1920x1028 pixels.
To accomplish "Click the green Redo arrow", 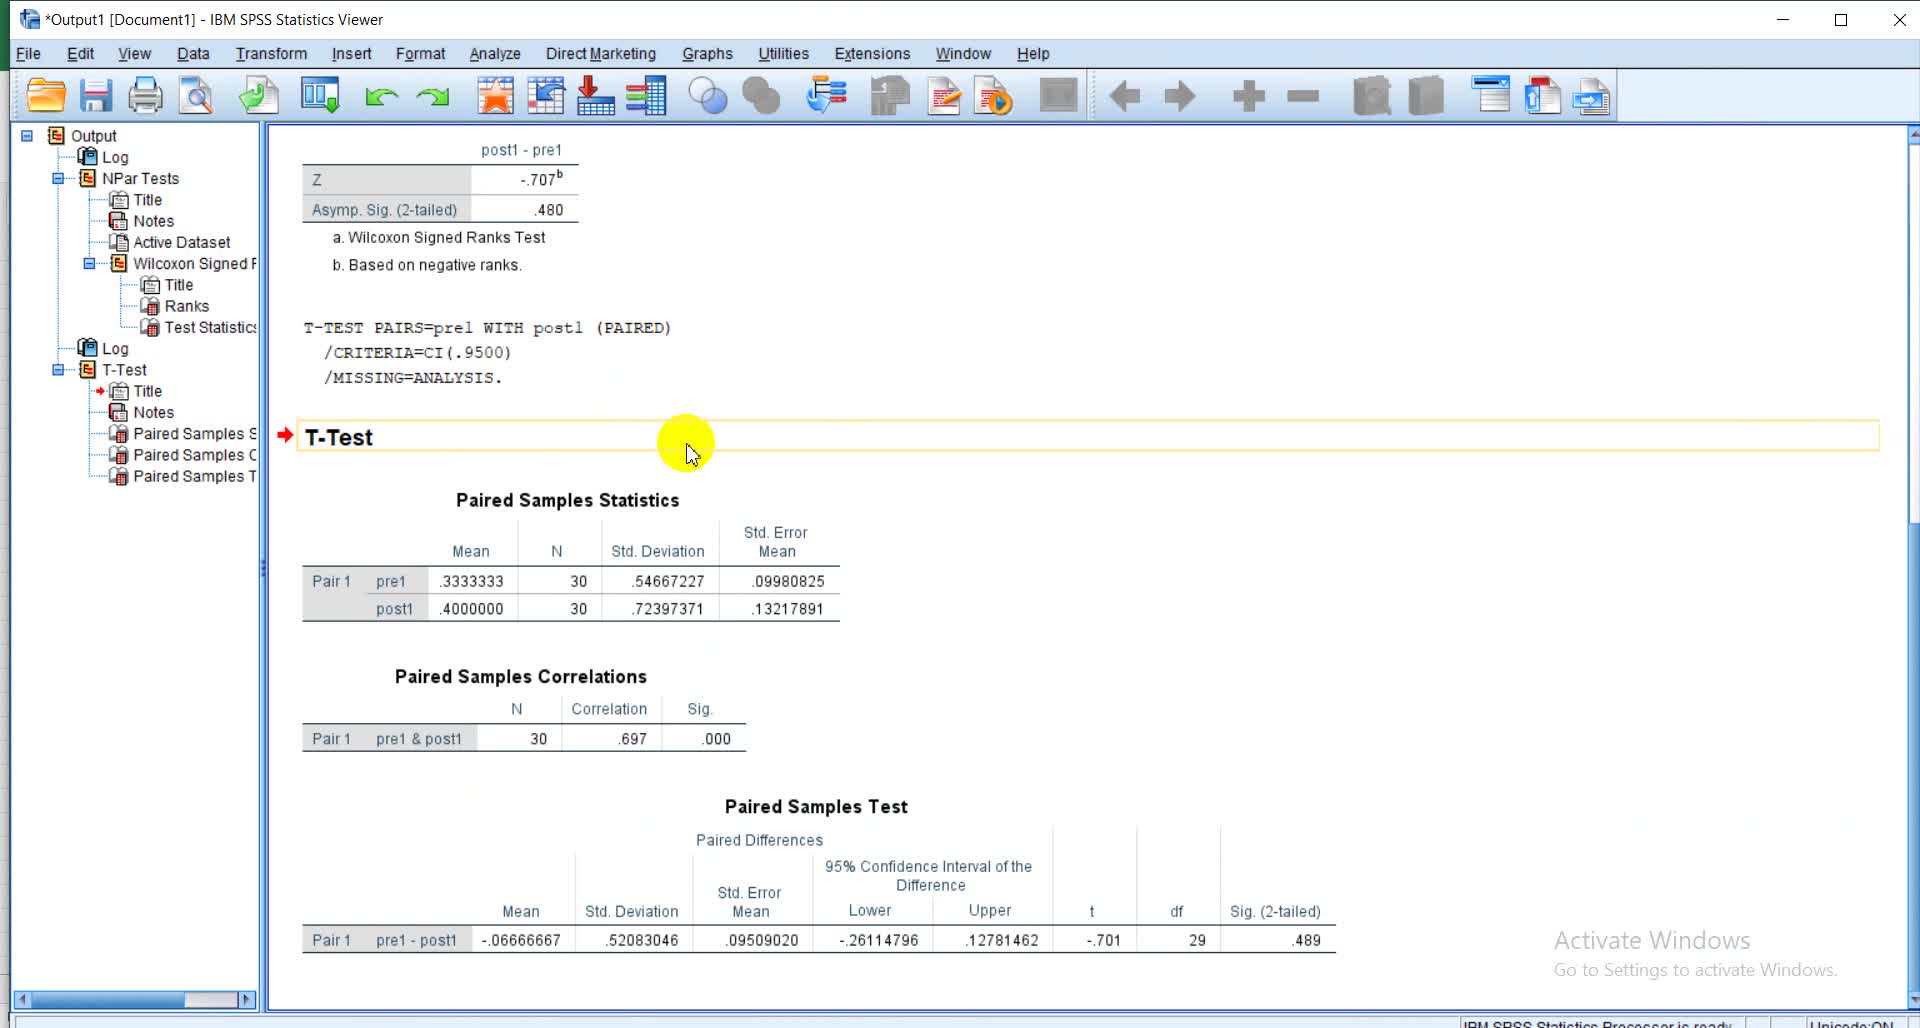I will (432, 96).
